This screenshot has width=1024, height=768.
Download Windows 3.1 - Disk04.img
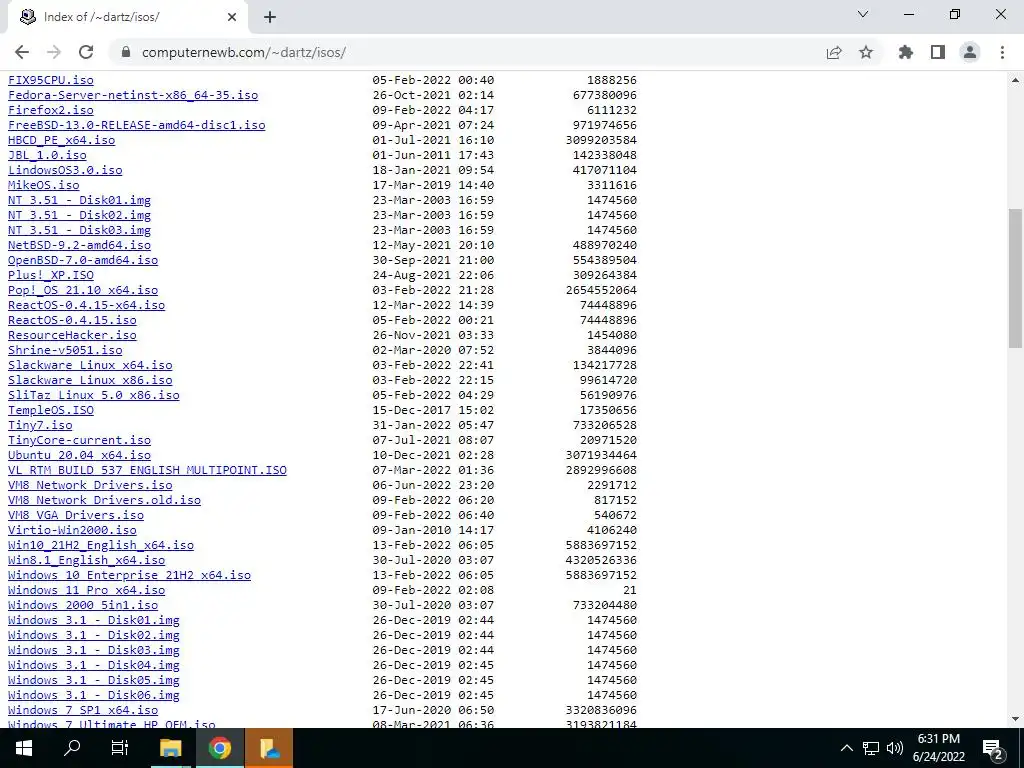pyautogui.click(x=93, y=665)
